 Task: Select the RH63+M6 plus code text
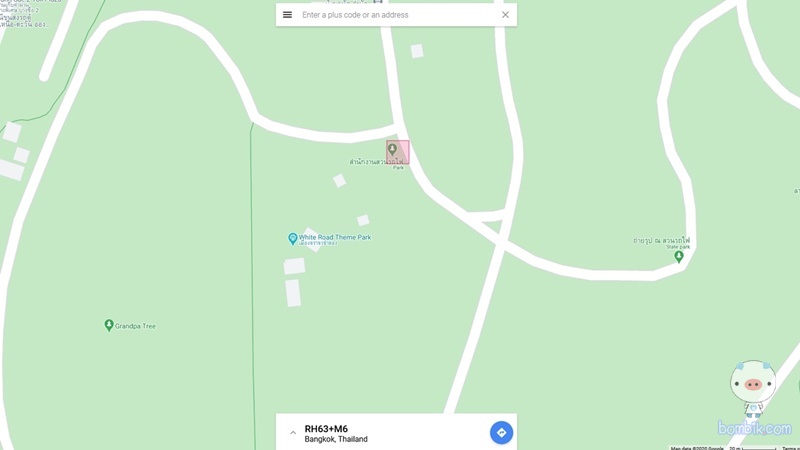(x=326, y=429)
